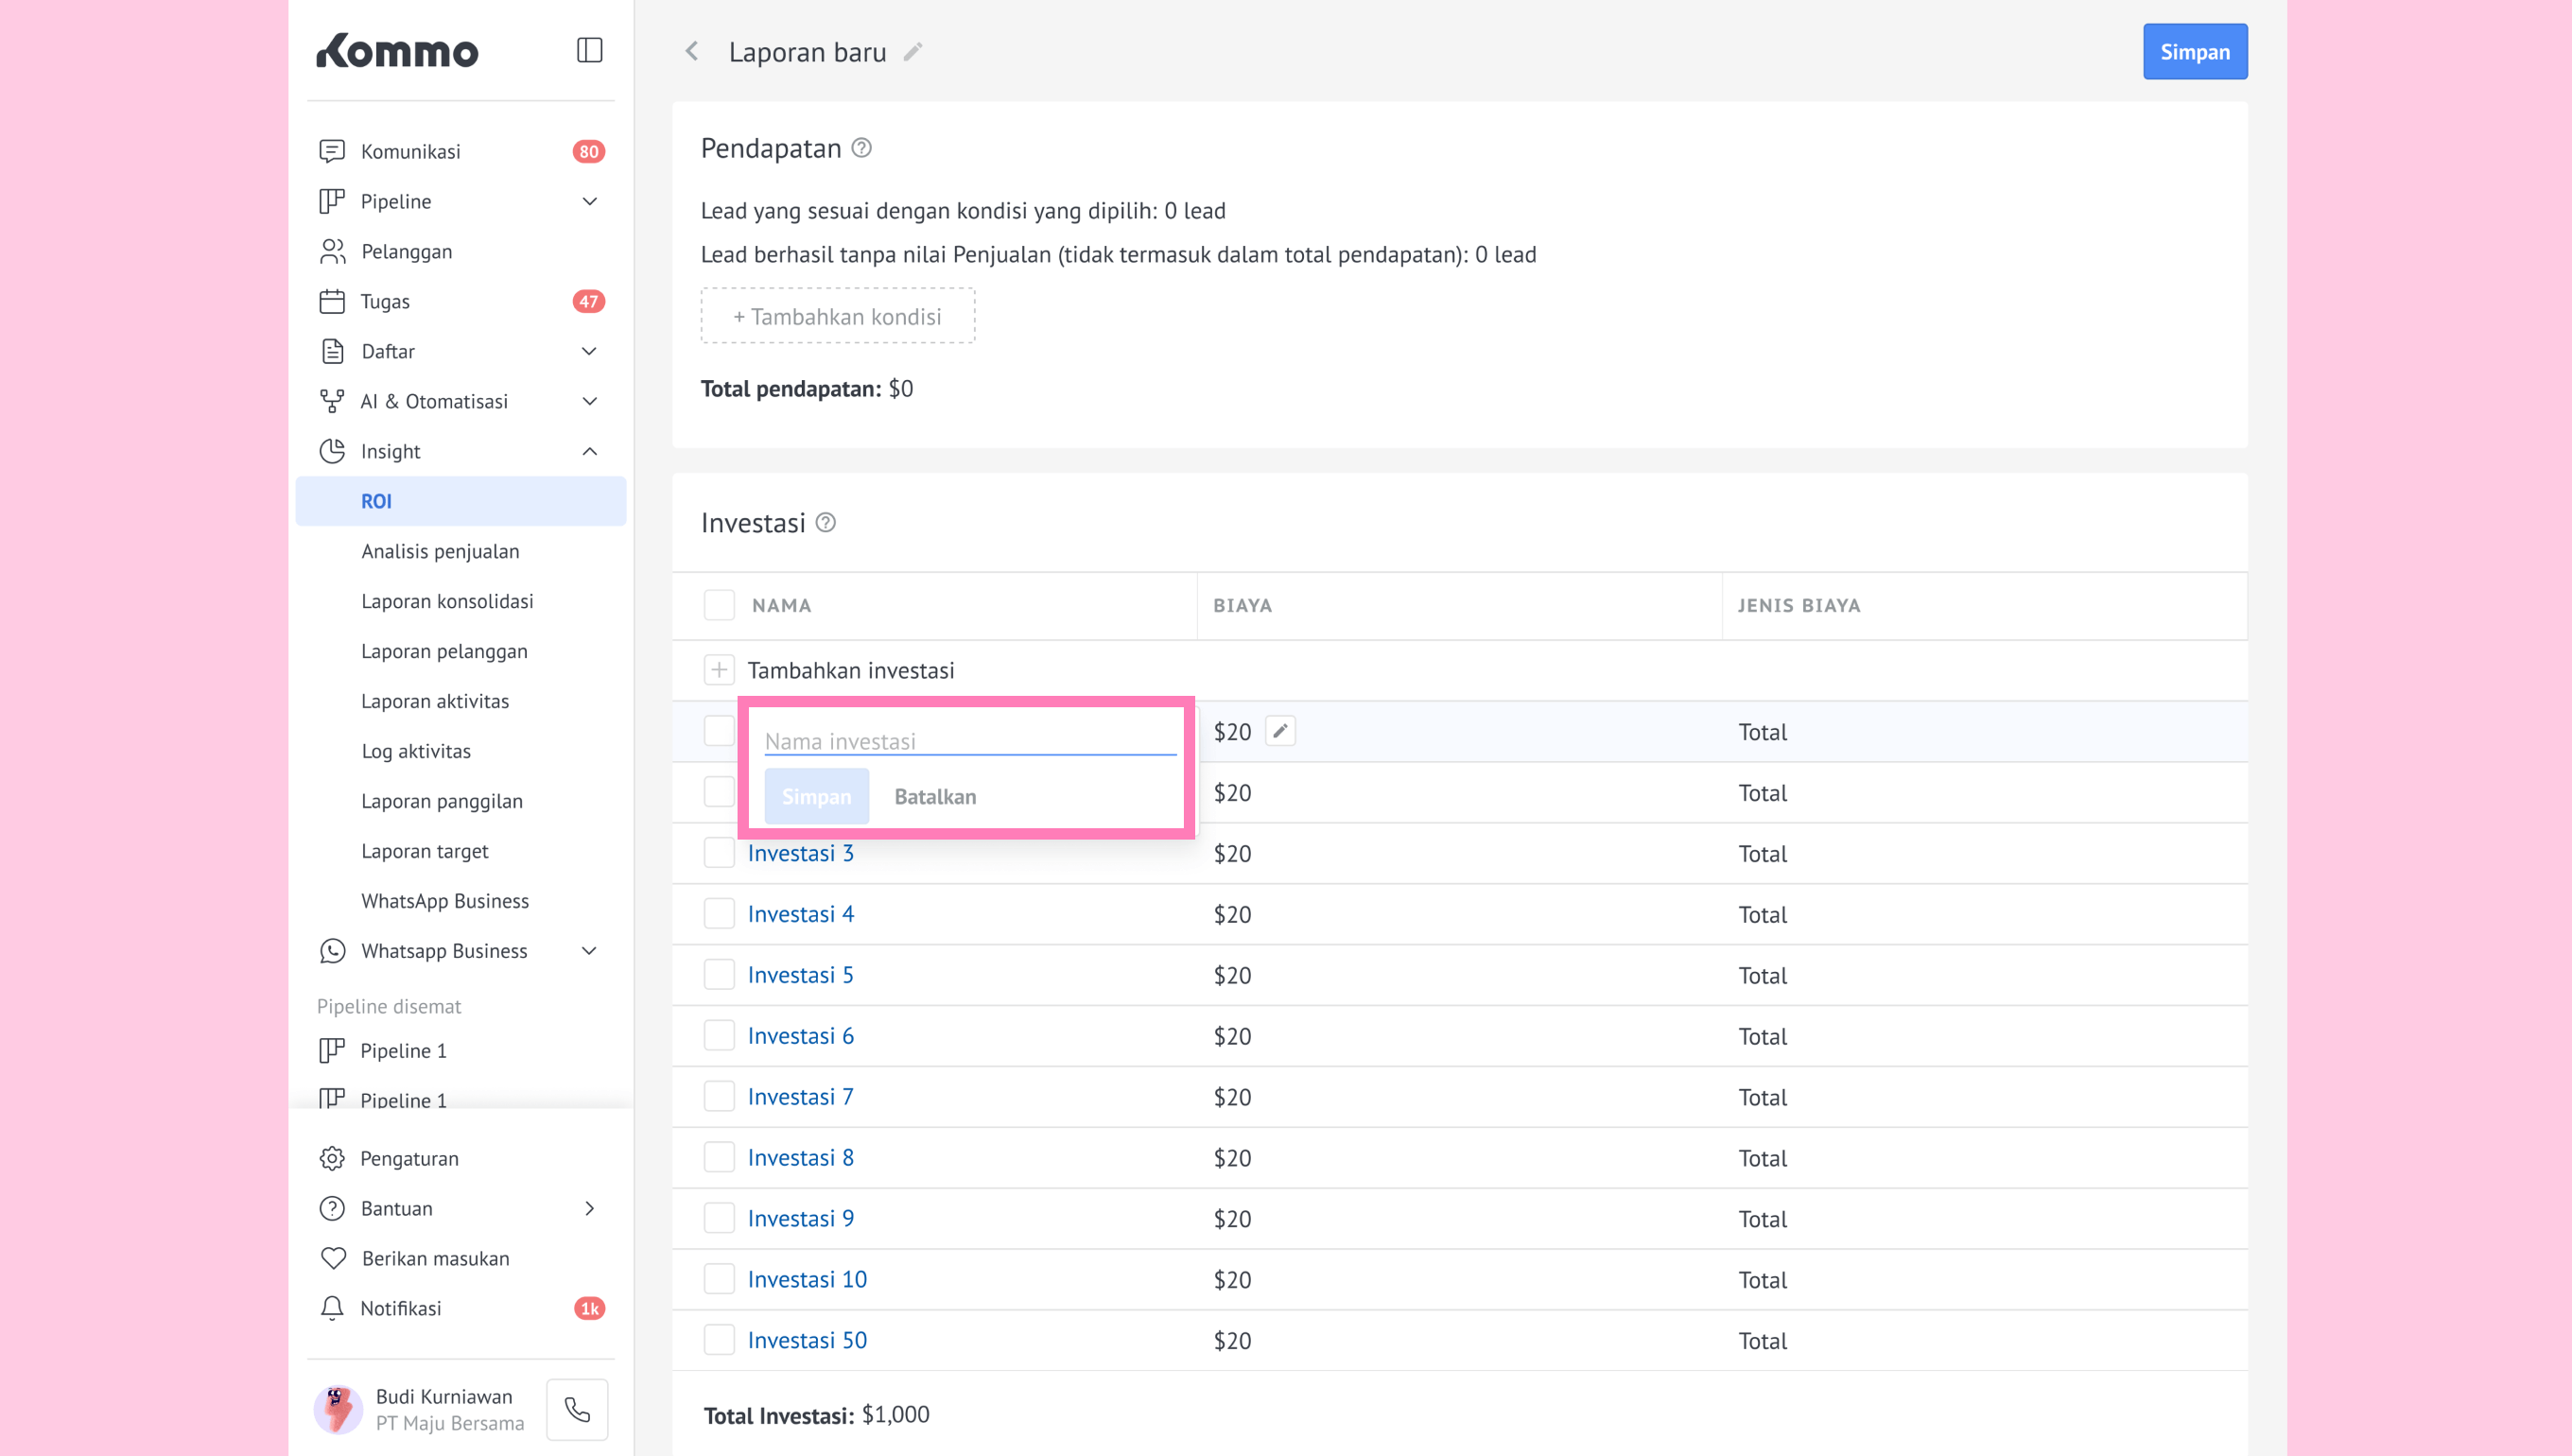Open Notifikasi bell in sidebar
Viewport: 2572px width, 1456px height.
(x=332, y=1308)
